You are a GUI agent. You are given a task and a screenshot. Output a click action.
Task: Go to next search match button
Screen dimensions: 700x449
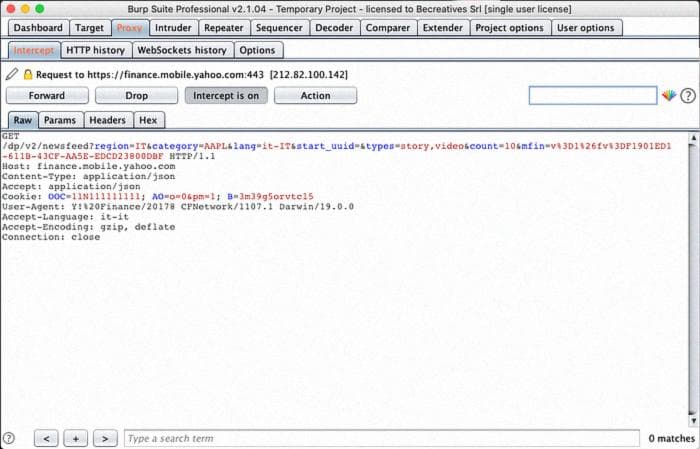coord(105,438)
